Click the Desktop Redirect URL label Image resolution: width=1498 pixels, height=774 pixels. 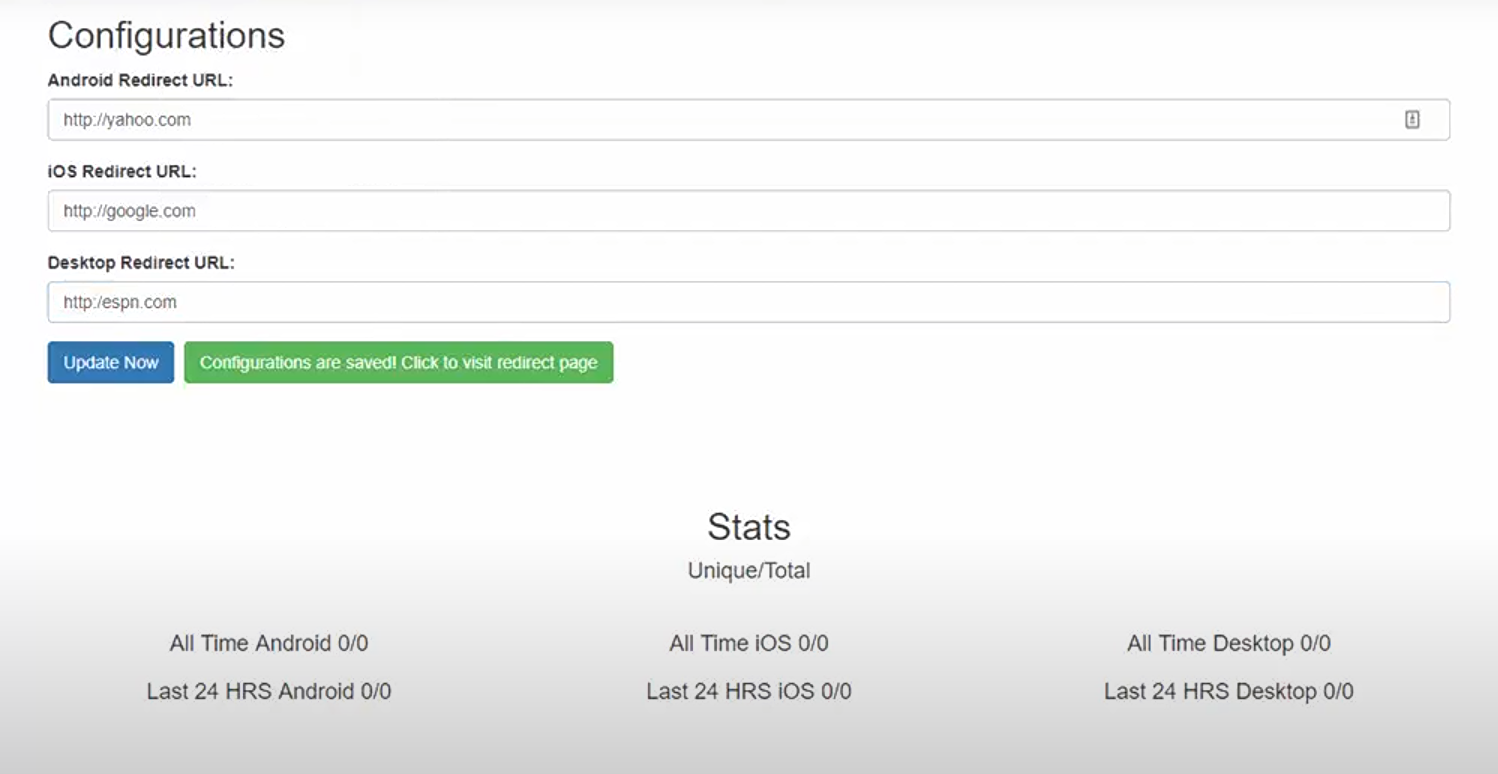[x=141, y=263]
